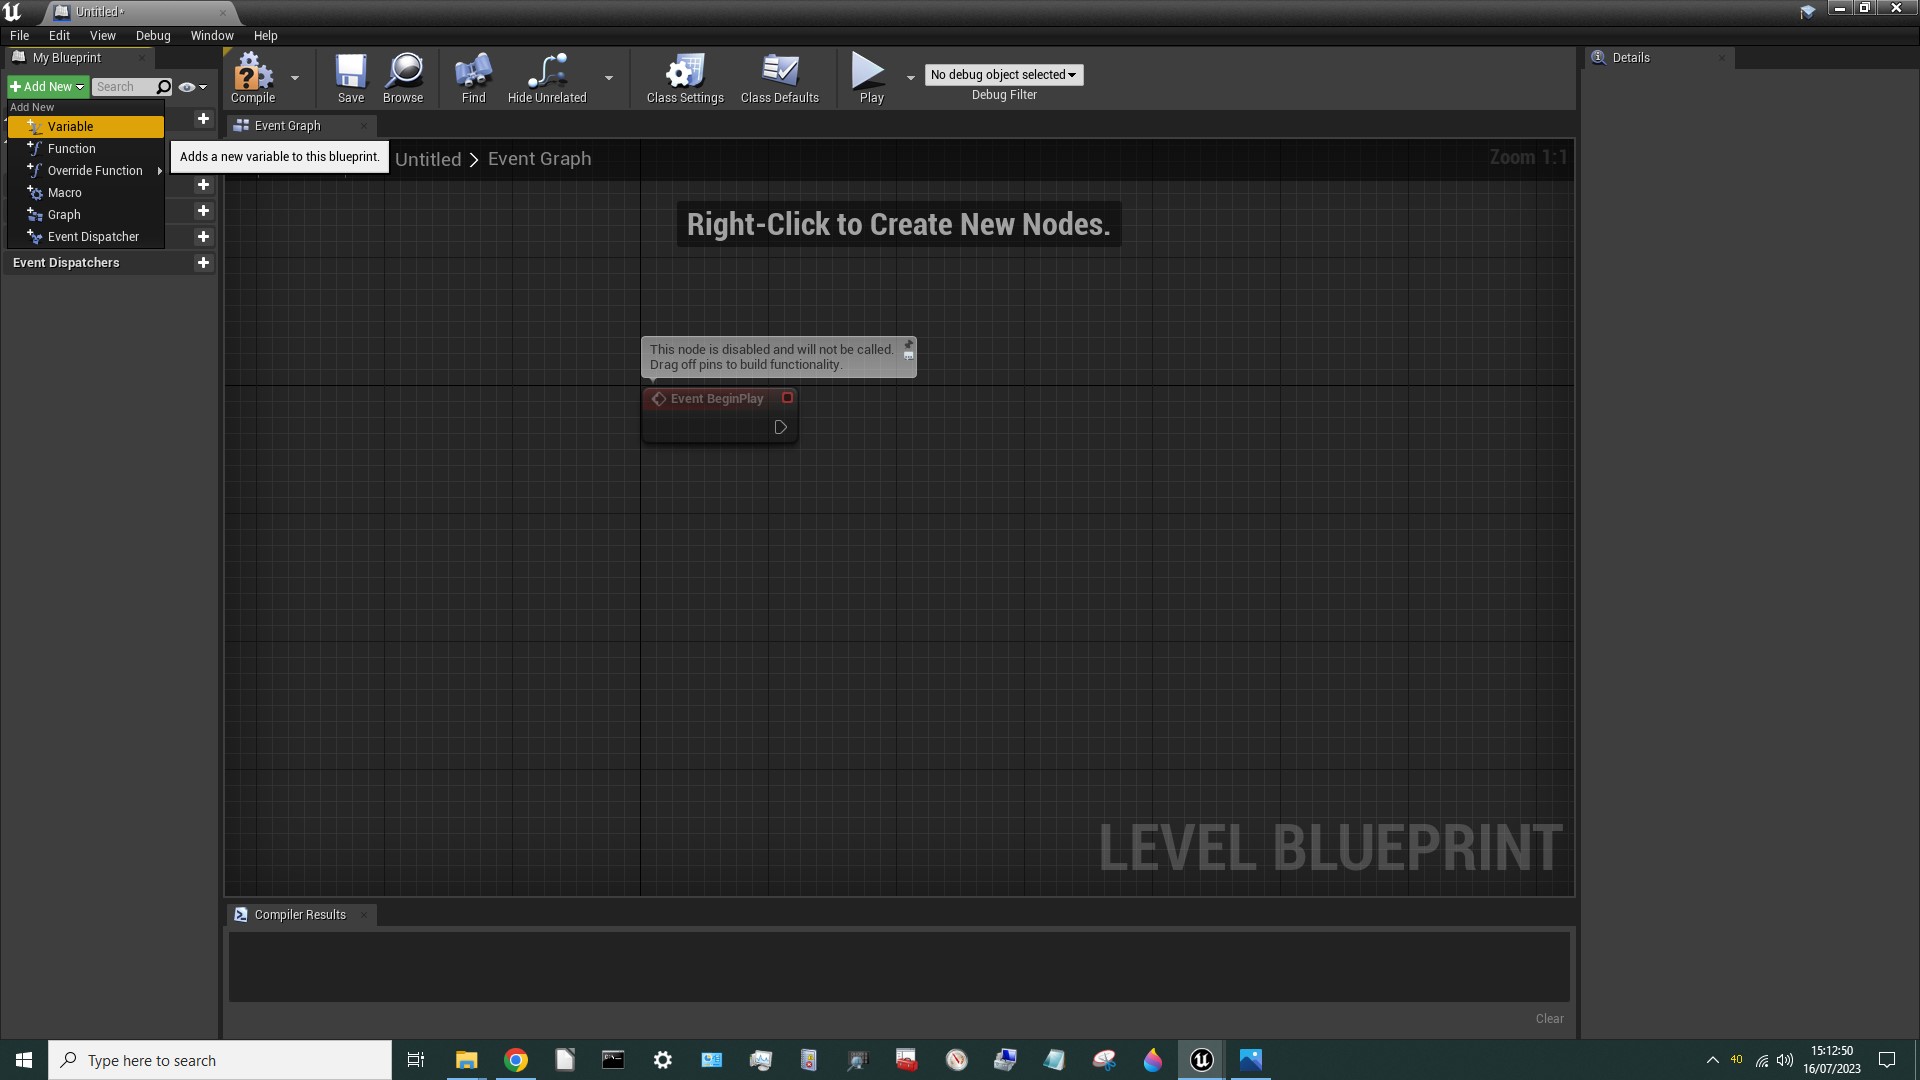Open Windows Start menu
The width and height of the screenshot is (1920, 1080).
[x=24, y=1060]
